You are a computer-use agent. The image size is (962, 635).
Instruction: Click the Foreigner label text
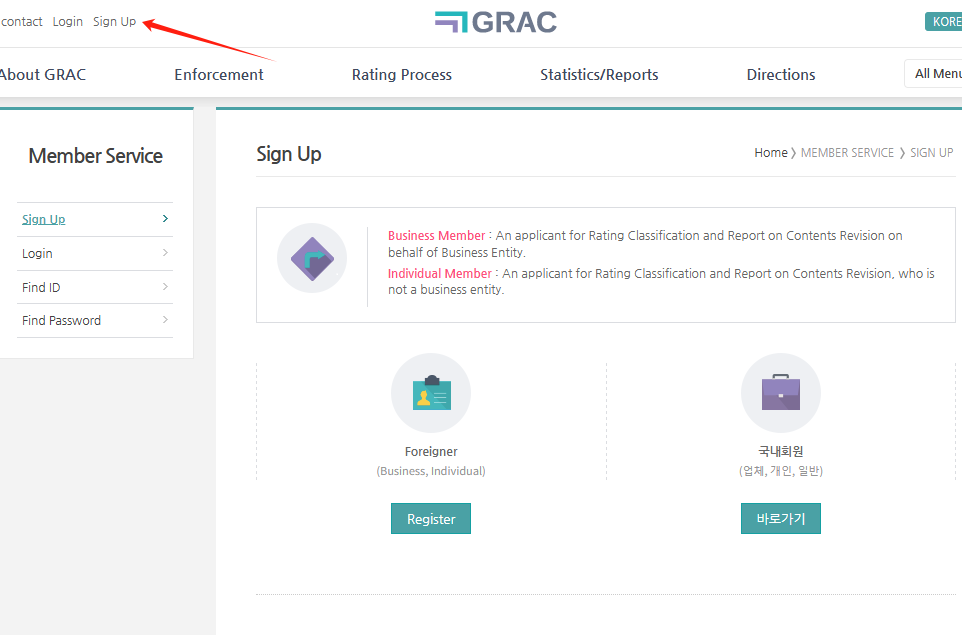431,452
